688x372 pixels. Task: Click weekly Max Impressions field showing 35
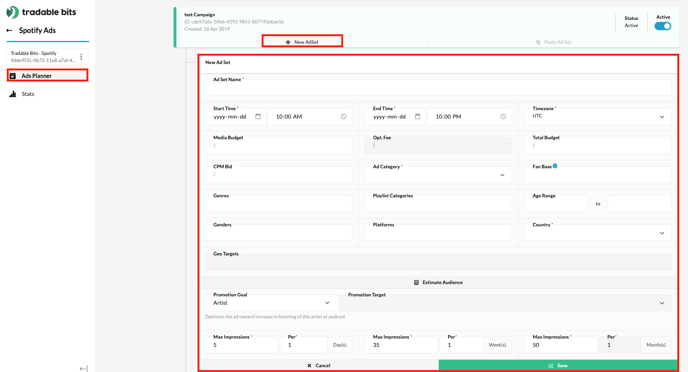[x=401, y=345]
